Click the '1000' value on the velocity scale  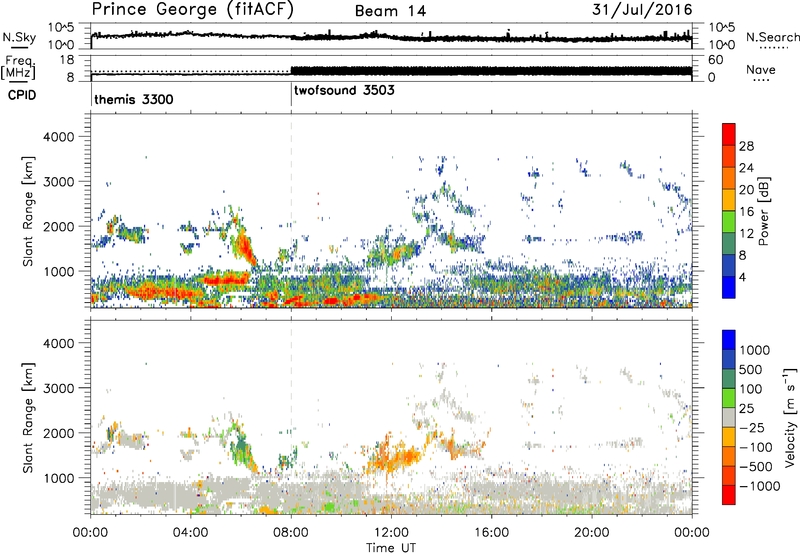pos(754,350)
